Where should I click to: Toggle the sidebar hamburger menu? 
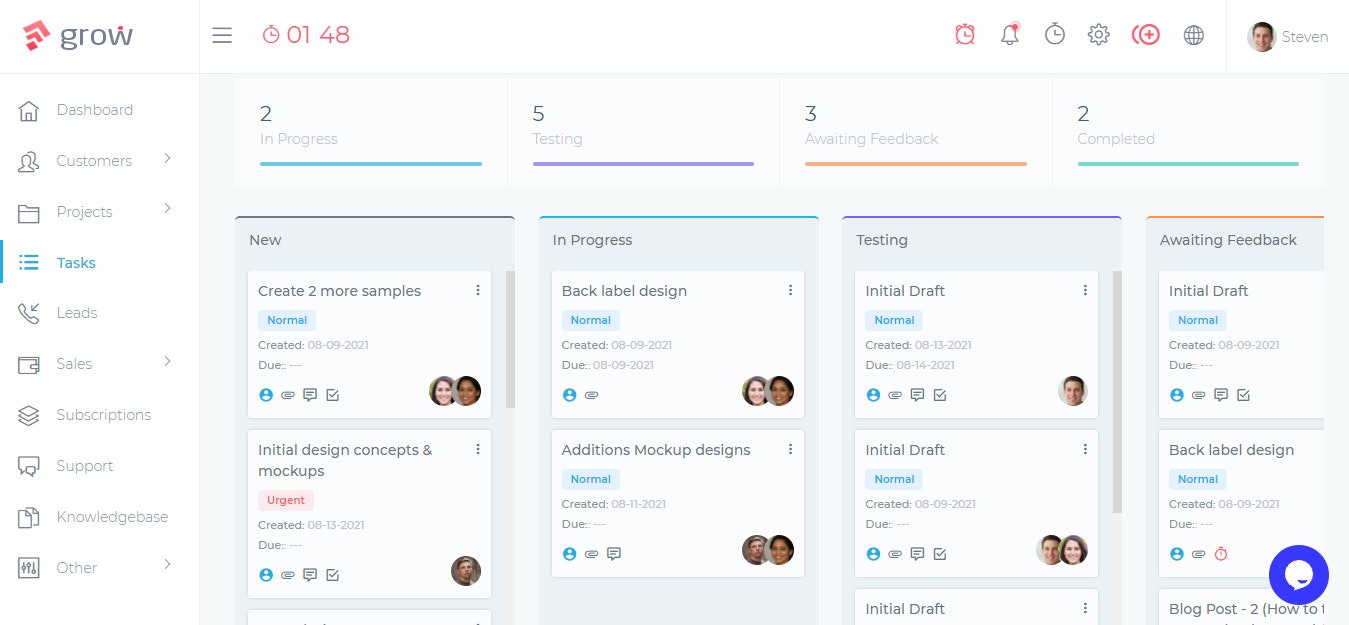pos(222,35)
